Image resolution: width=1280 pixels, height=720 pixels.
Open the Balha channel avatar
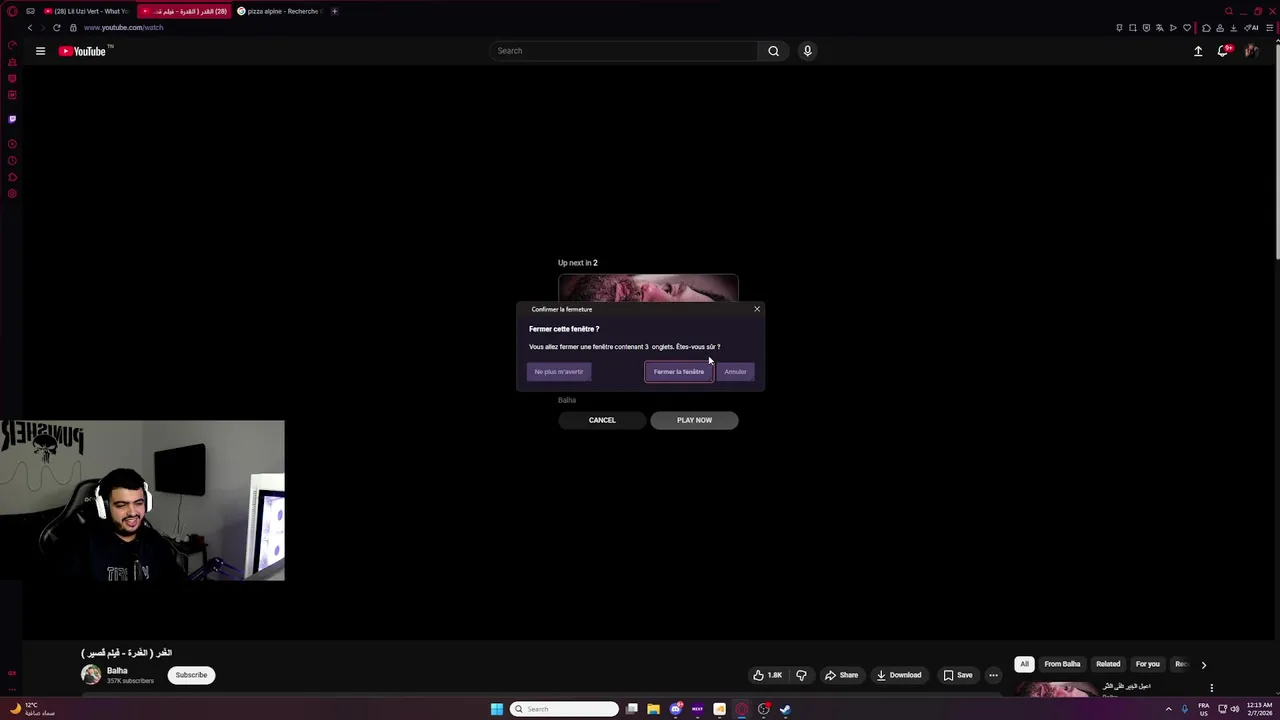tap(91, 675)
